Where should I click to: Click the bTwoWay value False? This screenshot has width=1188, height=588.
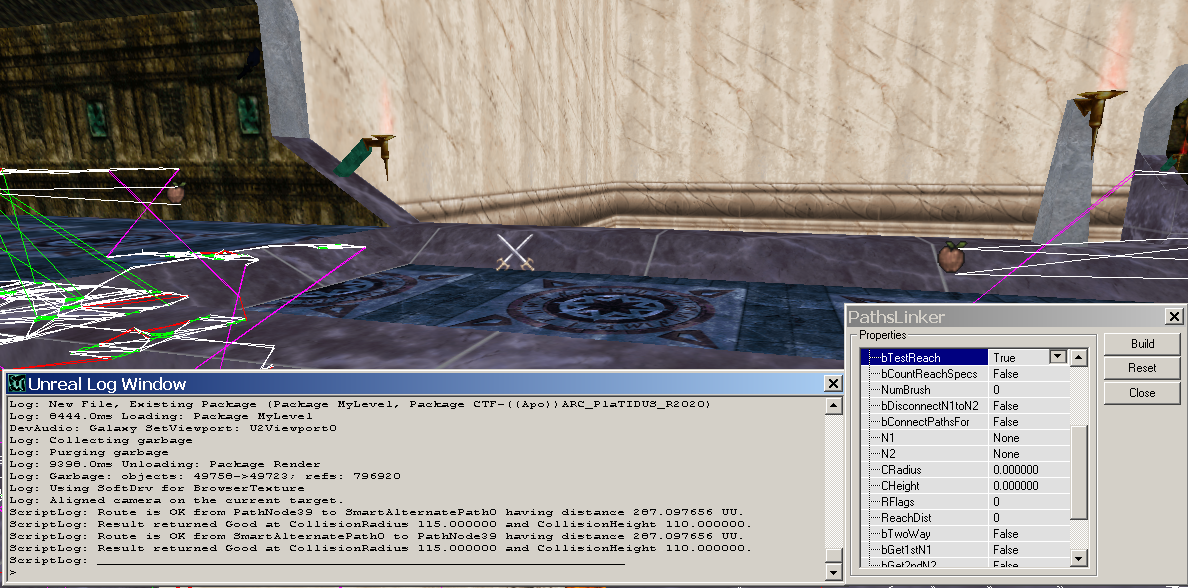tap(1005, 533)
